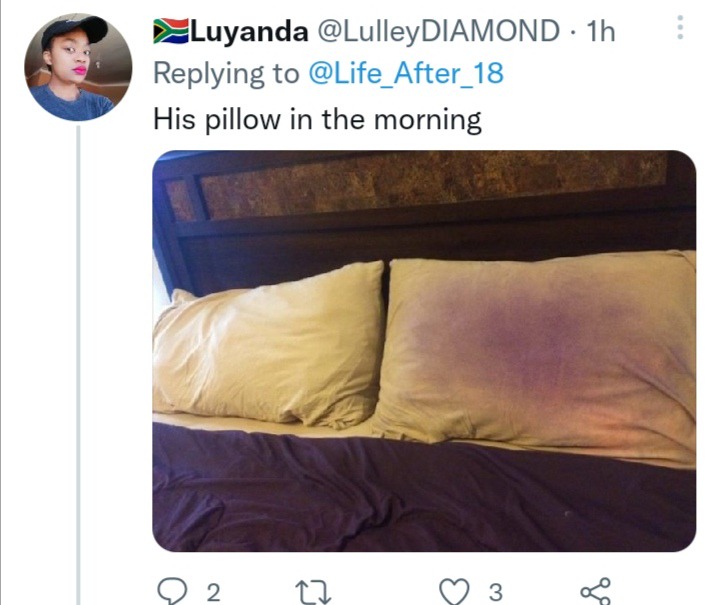
Task: Open the pillow photo attachment
Action: (424, 351)
